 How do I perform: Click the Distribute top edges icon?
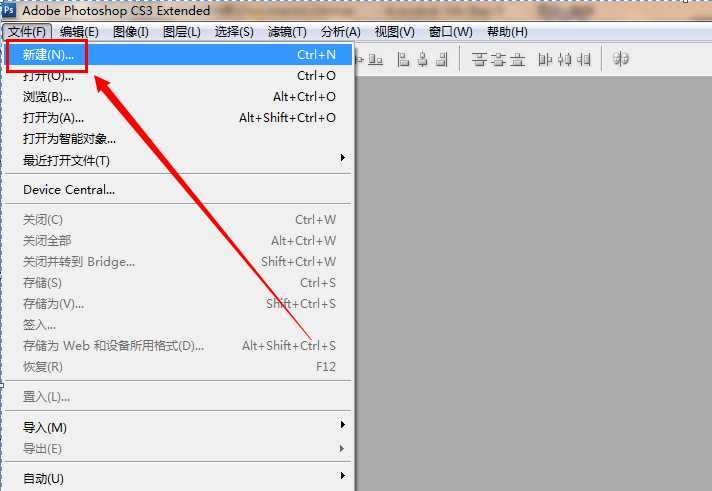[479, 59]
